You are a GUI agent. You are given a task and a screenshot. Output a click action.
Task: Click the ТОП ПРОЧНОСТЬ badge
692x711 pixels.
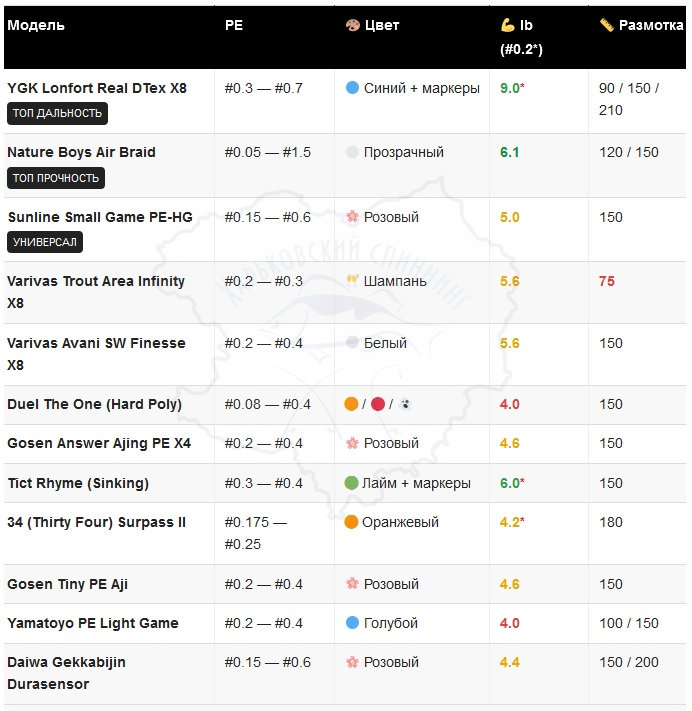(x=56, y=178)
